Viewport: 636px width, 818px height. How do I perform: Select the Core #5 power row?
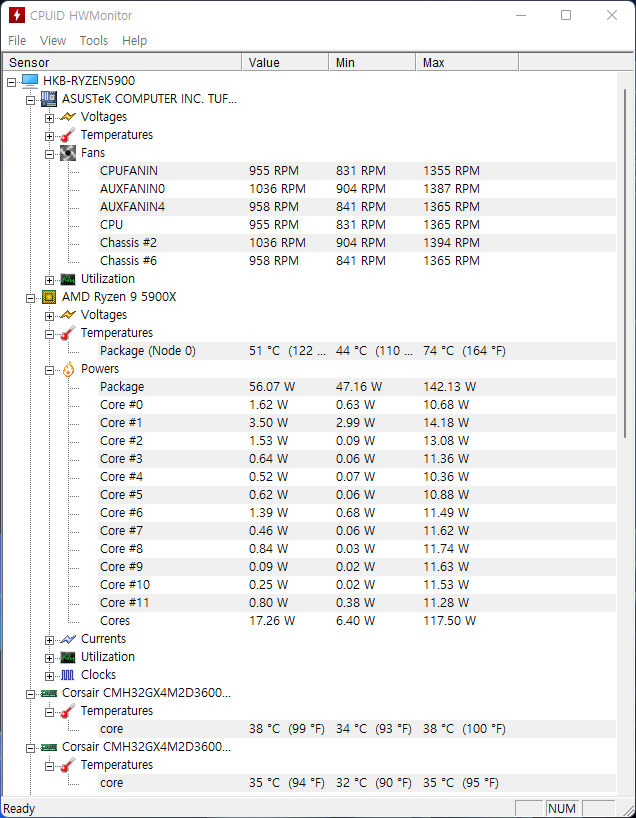(x=357, y=495)
